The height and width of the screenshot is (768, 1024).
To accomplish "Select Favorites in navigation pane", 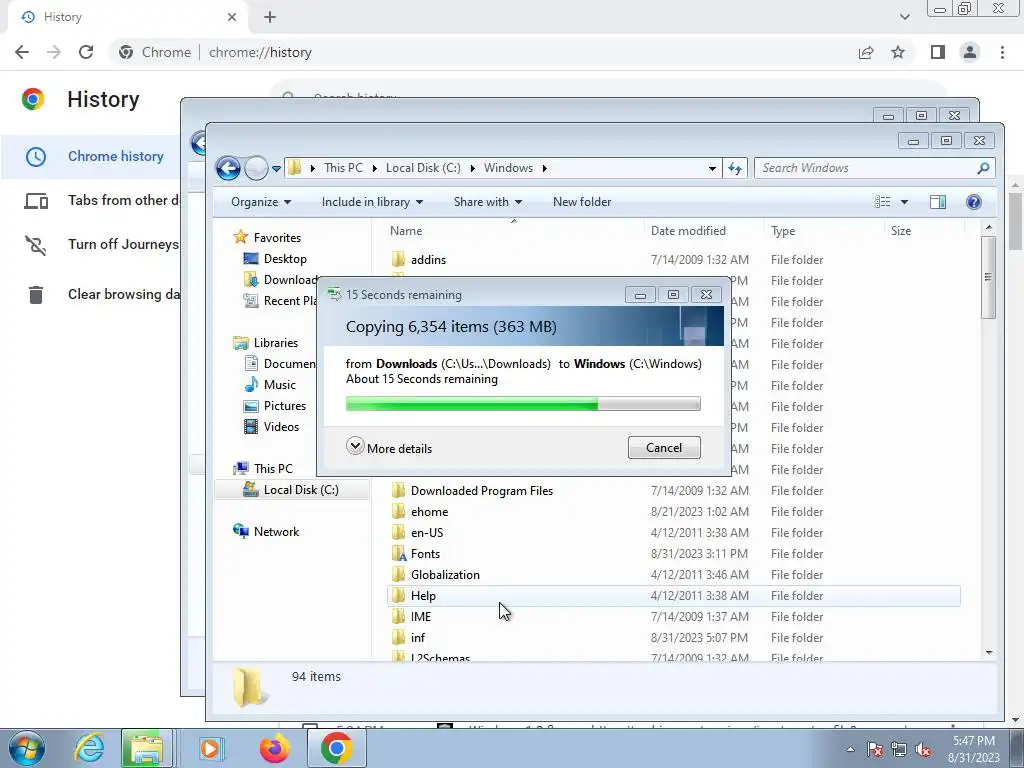I will pos(277,238).
